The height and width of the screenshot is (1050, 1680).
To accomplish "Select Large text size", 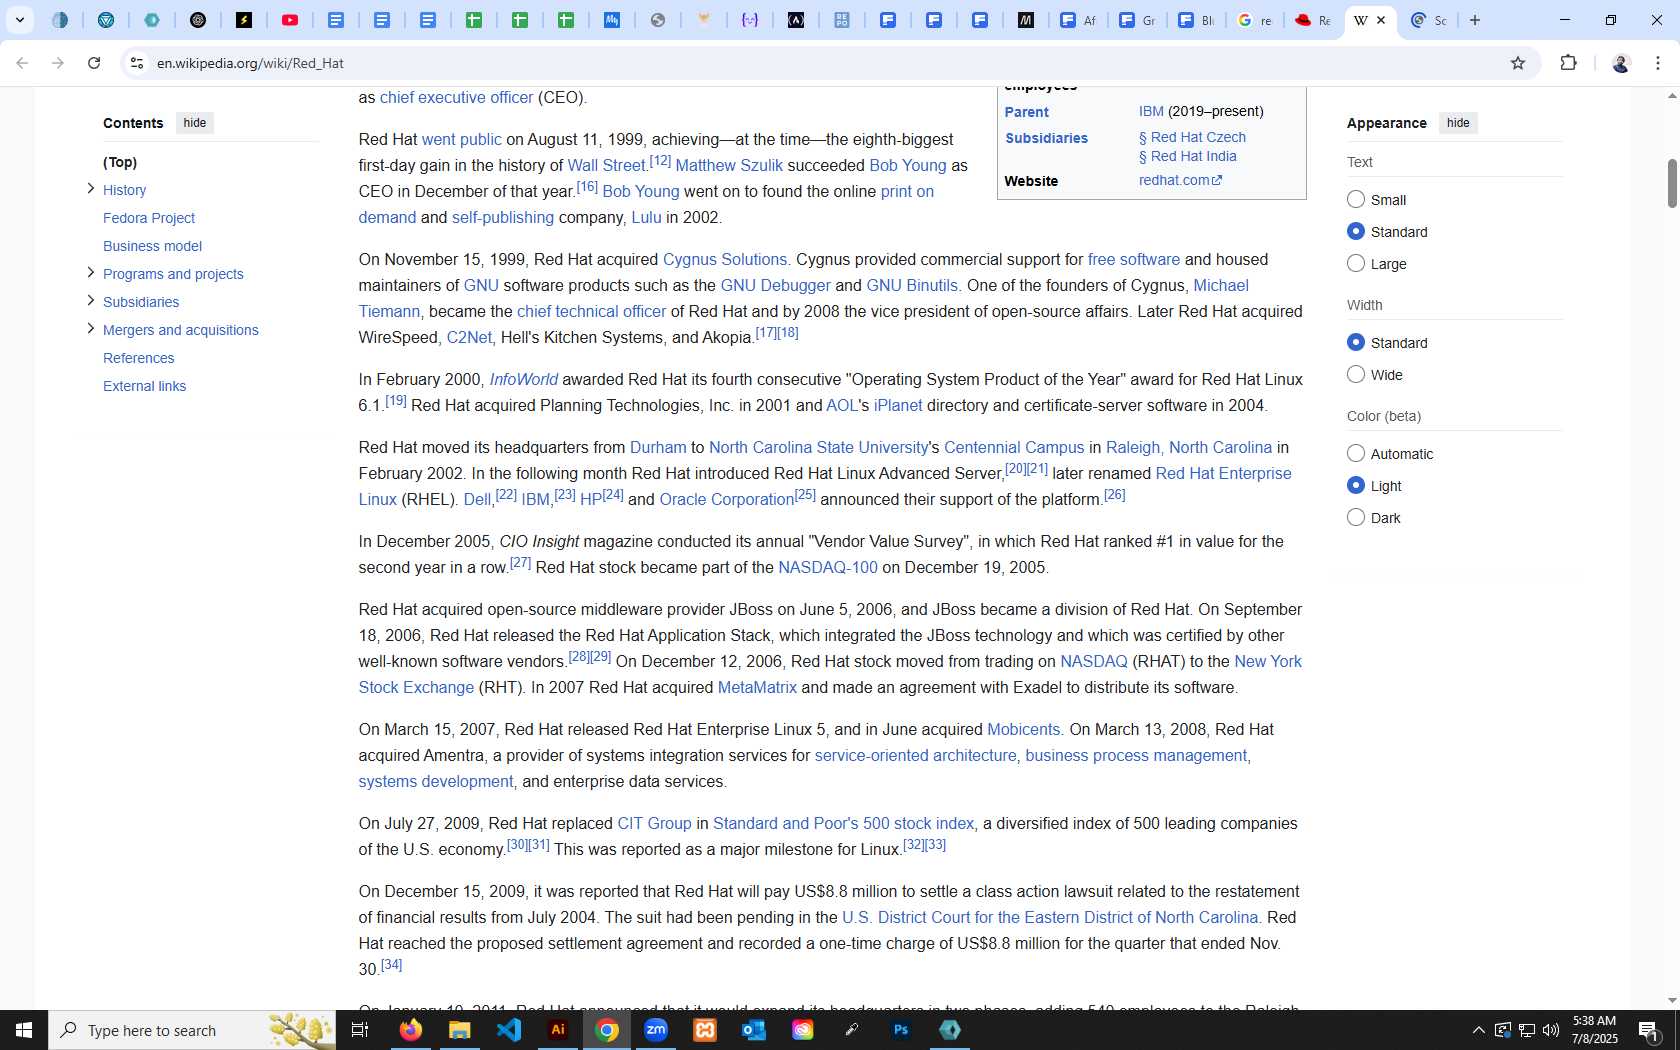I will (x=1356, y=264).
